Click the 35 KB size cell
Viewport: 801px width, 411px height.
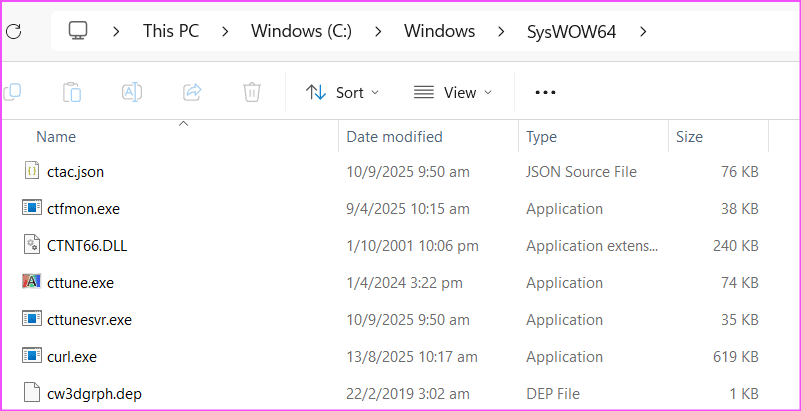(x=740, y=320)
